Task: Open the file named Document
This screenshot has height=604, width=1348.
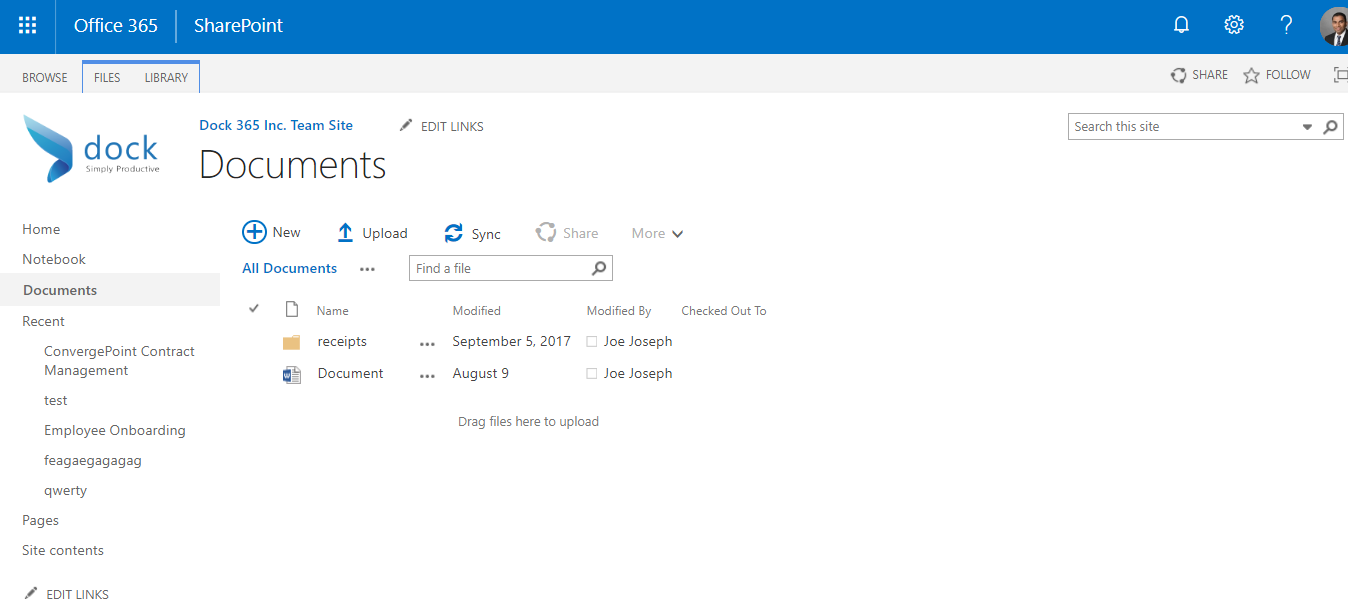Action: tap(351, 374)
